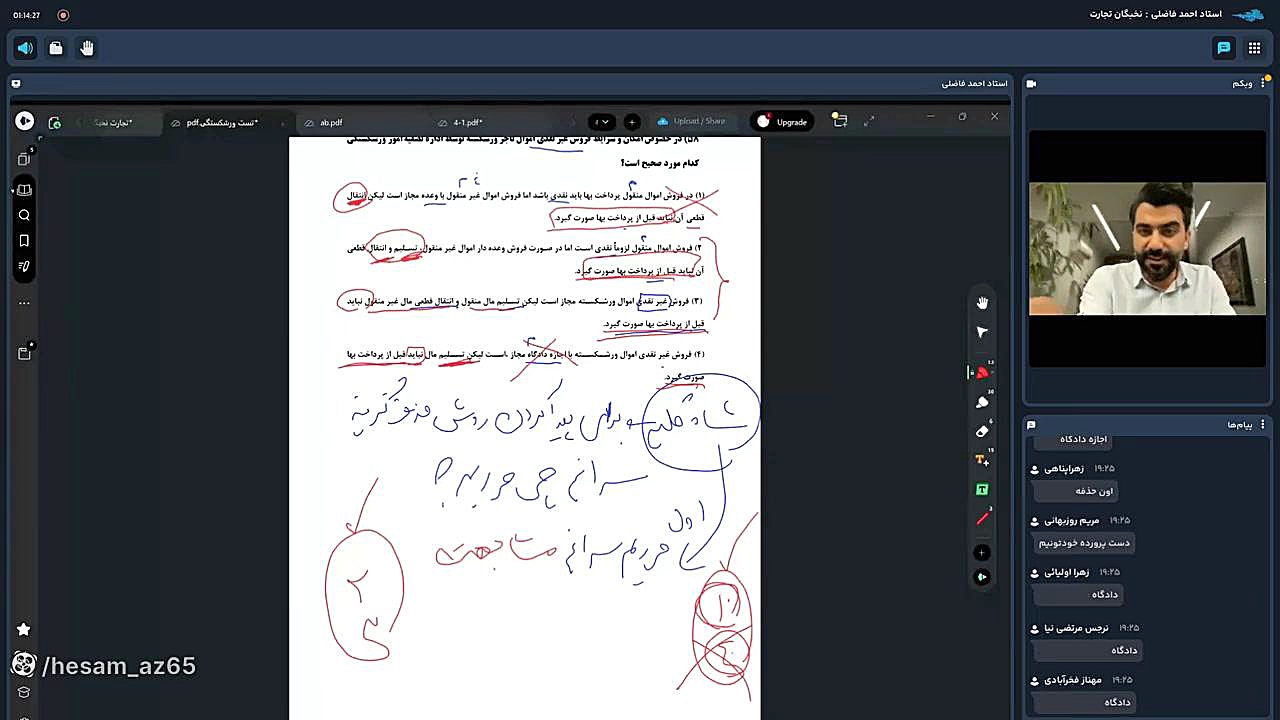This screenshot has width=1280, height=720.
Task: Open the document search
Action: tap(24, 215)
